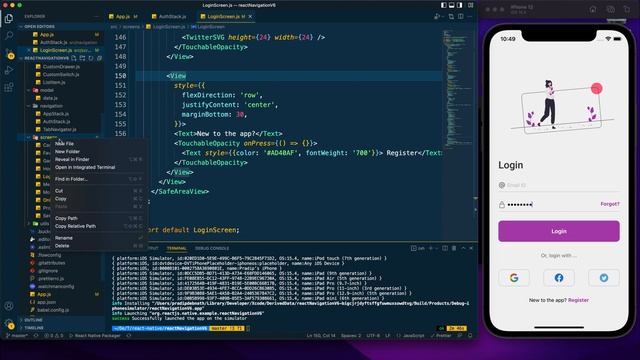Click master branch in status bar
This screenshot has width=640, height=360.
[x=16, y=336]
